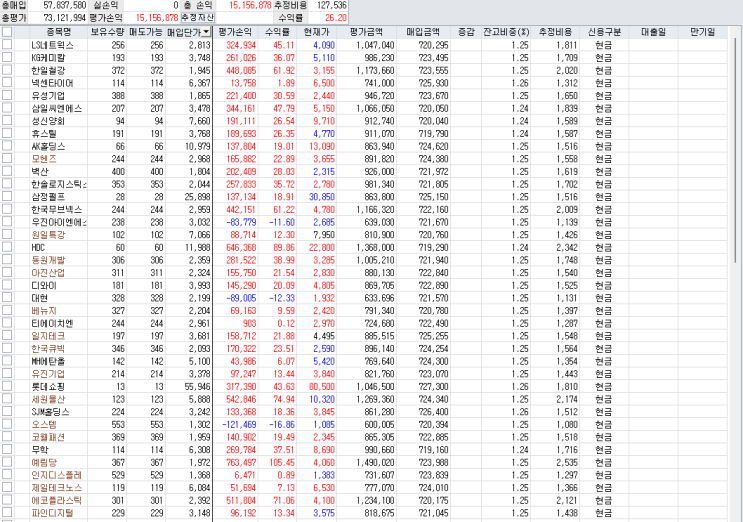
Task: Click the 증감 column header
Action: [x=466, y=32]
